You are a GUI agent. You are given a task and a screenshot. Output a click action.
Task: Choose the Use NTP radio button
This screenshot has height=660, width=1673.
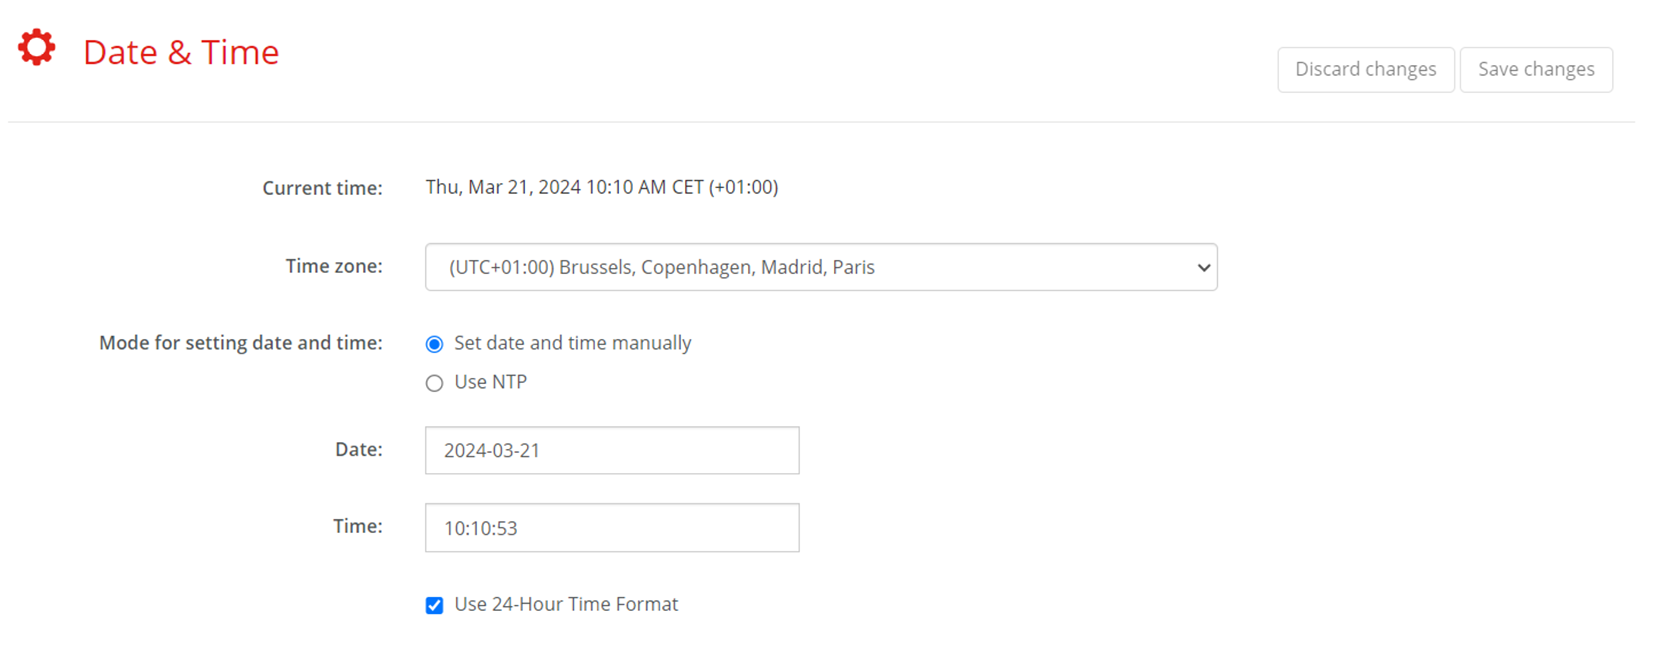tap(434, 383)
